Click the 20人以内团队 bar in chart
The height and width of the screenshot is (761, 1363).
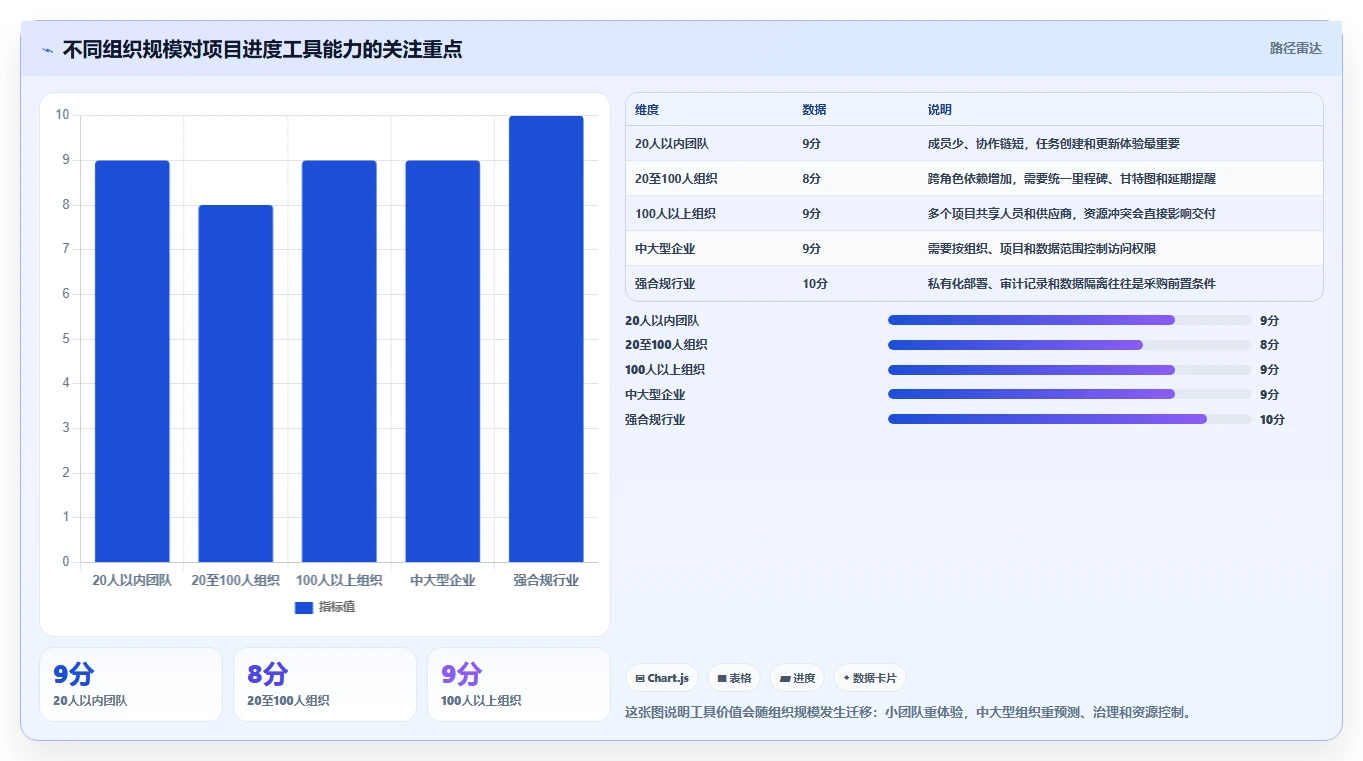click(132, 361)
